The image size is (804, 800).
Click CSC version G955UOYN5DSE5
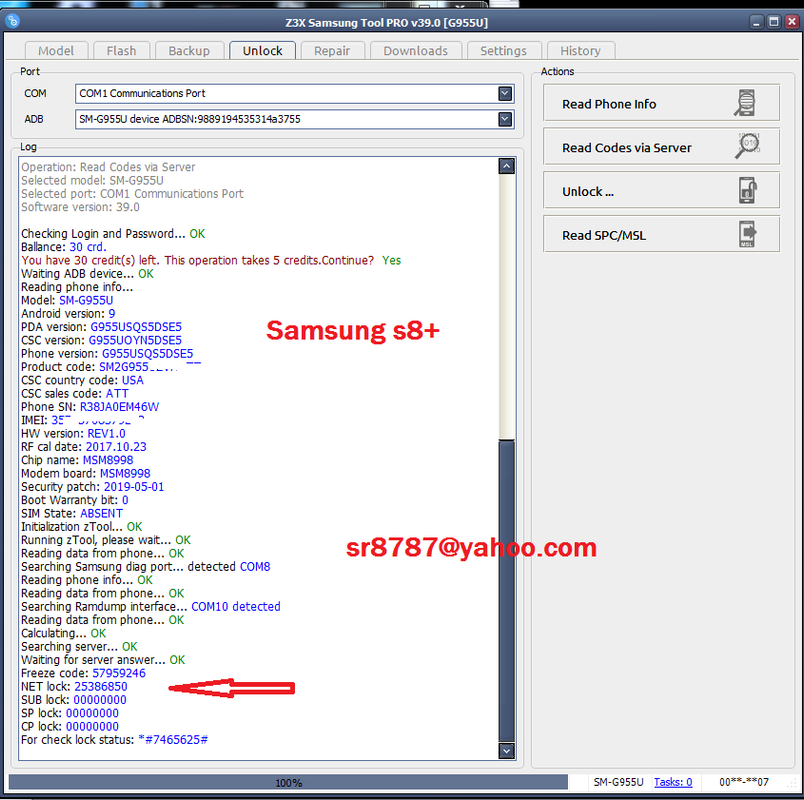(135, 340)
